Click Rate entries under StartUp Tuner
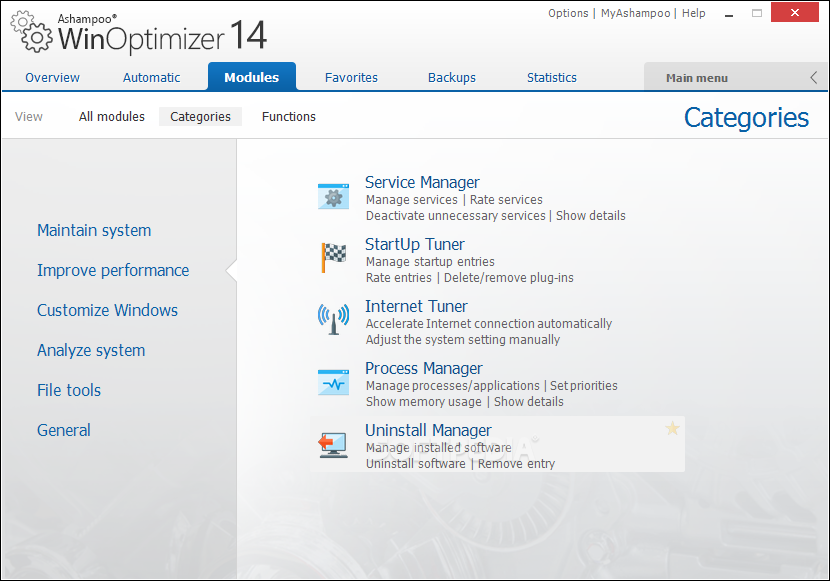Screen dimensions: 830x581 (399, 277)
